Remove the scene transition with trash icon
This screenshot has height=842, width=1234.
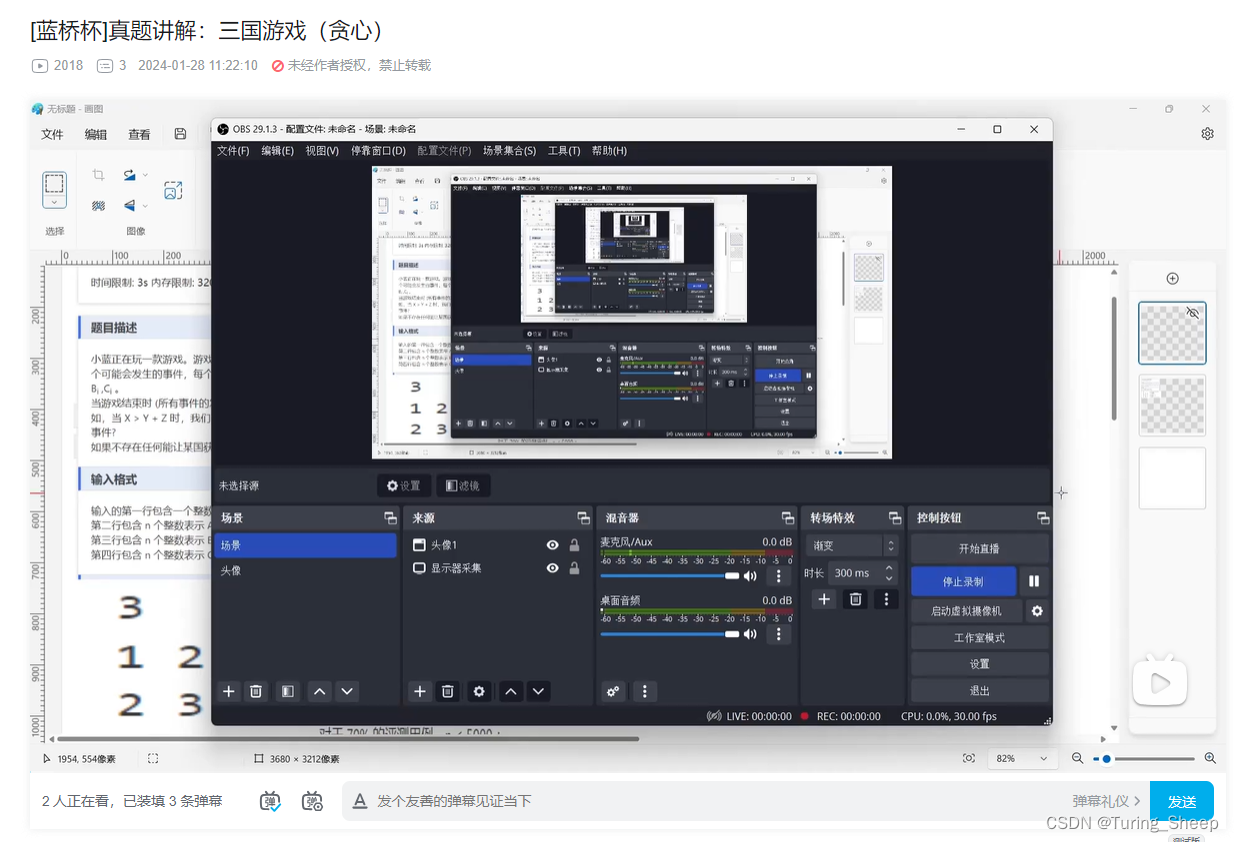[855, 599]
